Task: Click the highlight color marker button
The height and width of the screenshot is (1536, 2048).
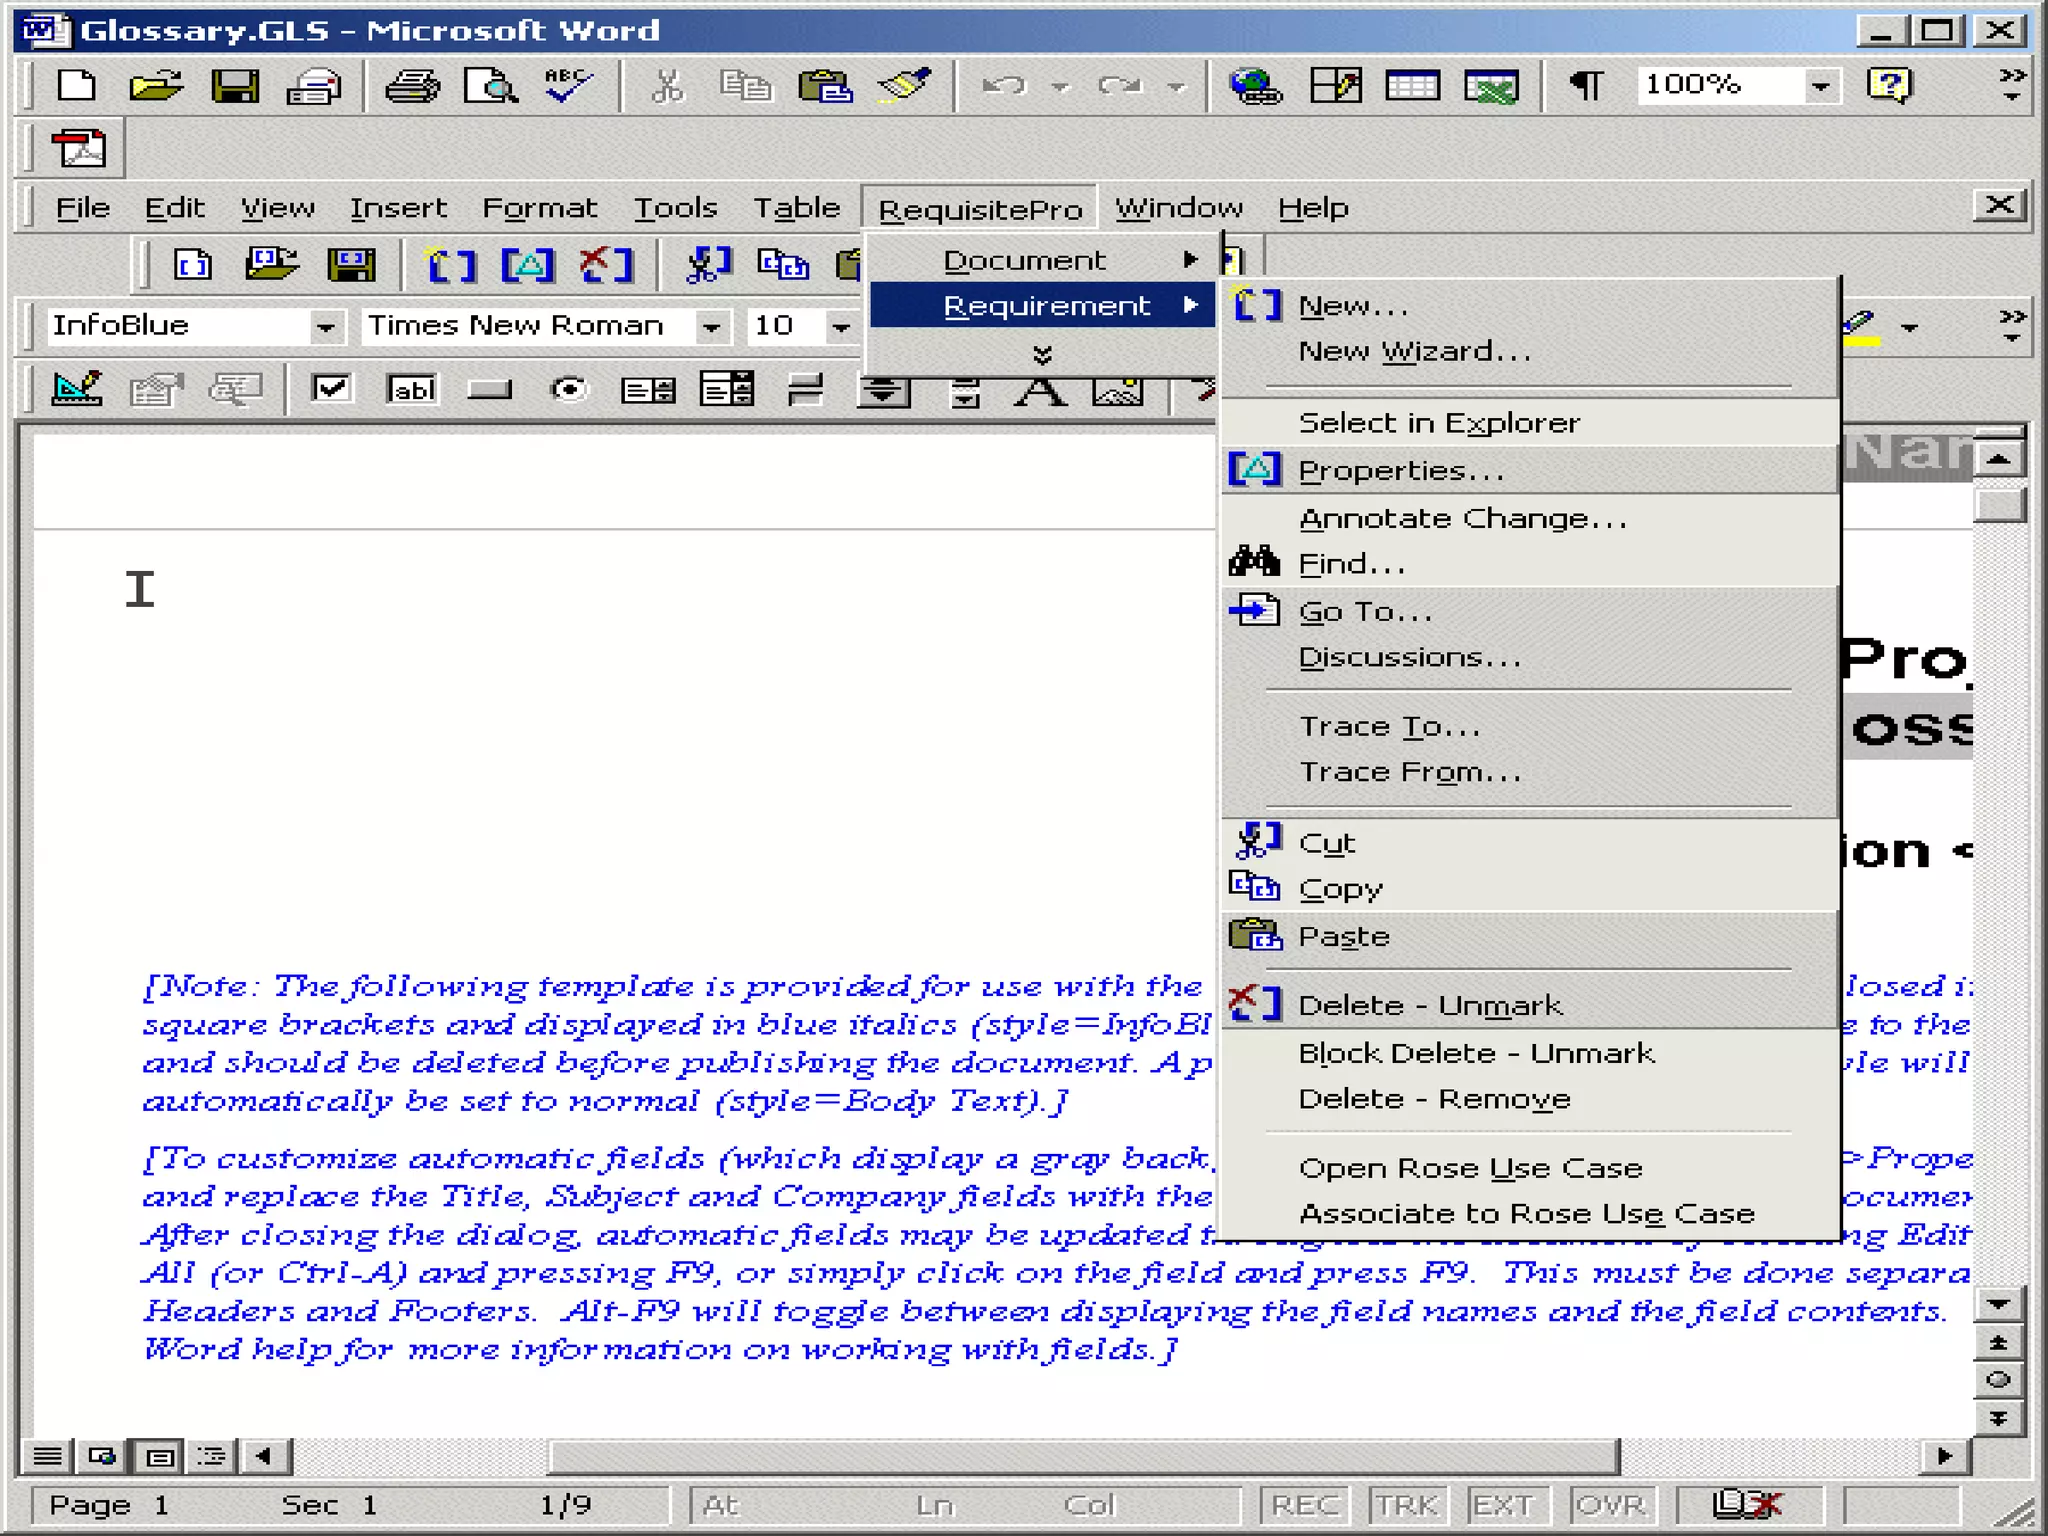Action: click(1862, 325)
